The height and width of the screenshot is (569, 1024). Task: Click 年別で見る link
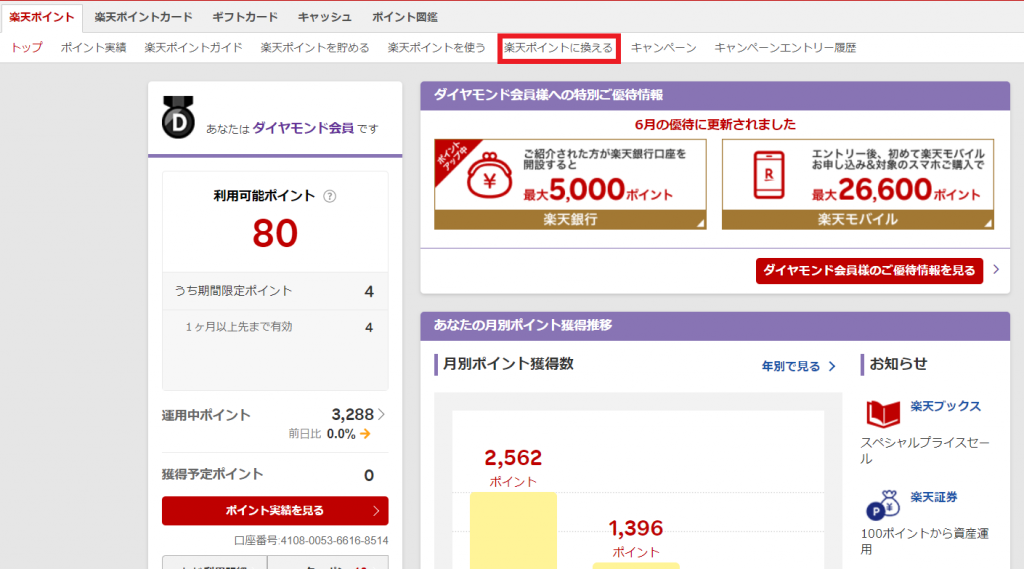coord(799,366)
